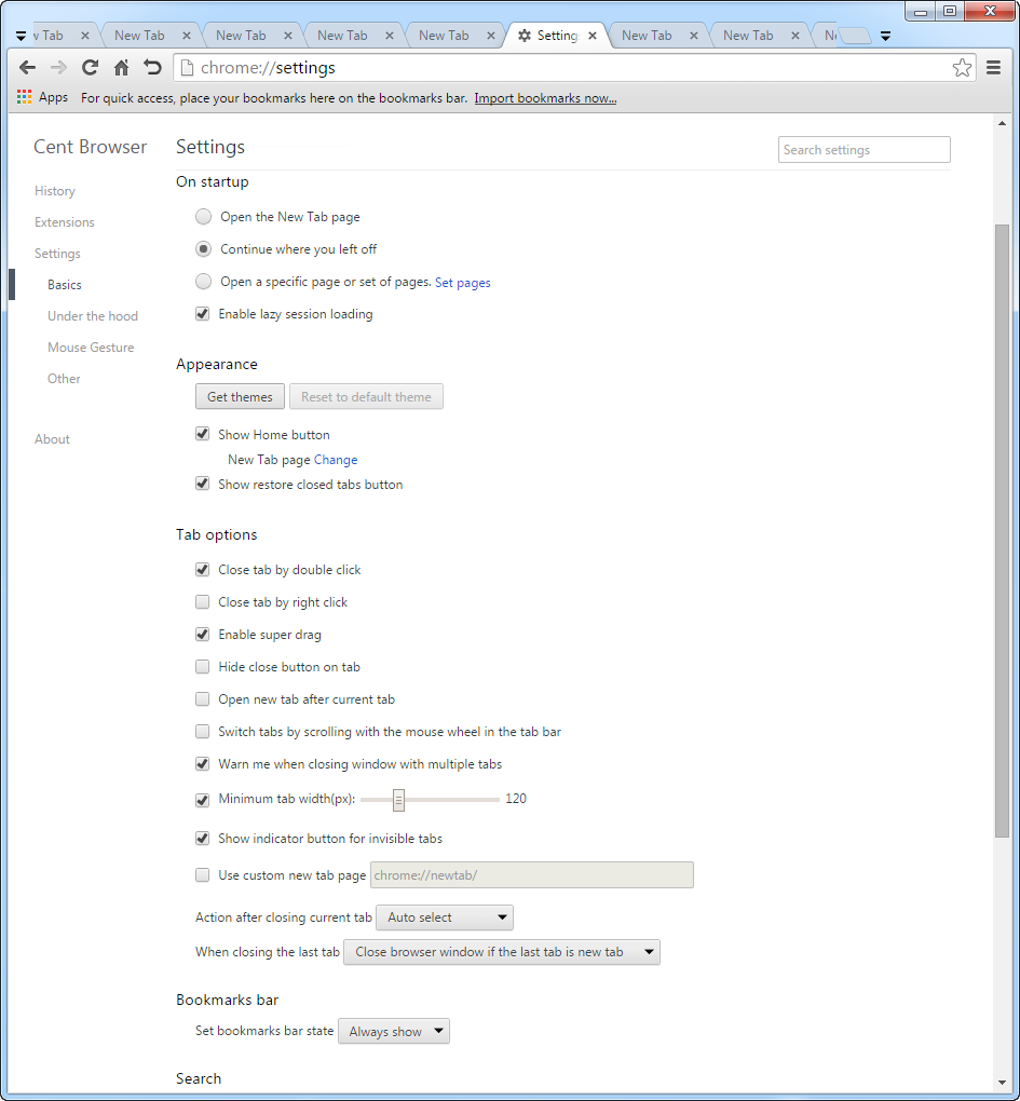Show invisible tabs indicator right of tabs
Viewport: 1020px width, 1101px height.
[x=886, y=36]
